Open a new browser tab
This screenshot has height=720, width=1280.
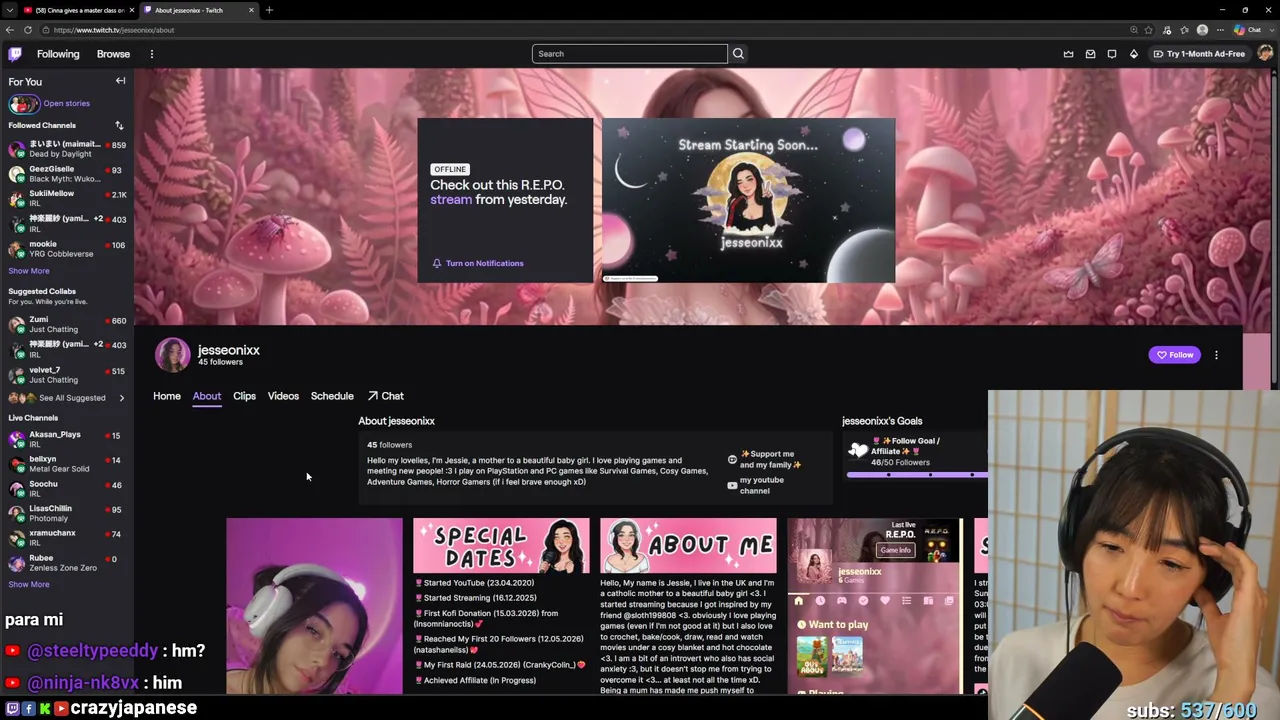pyautogui.click(x=269, y=10)
